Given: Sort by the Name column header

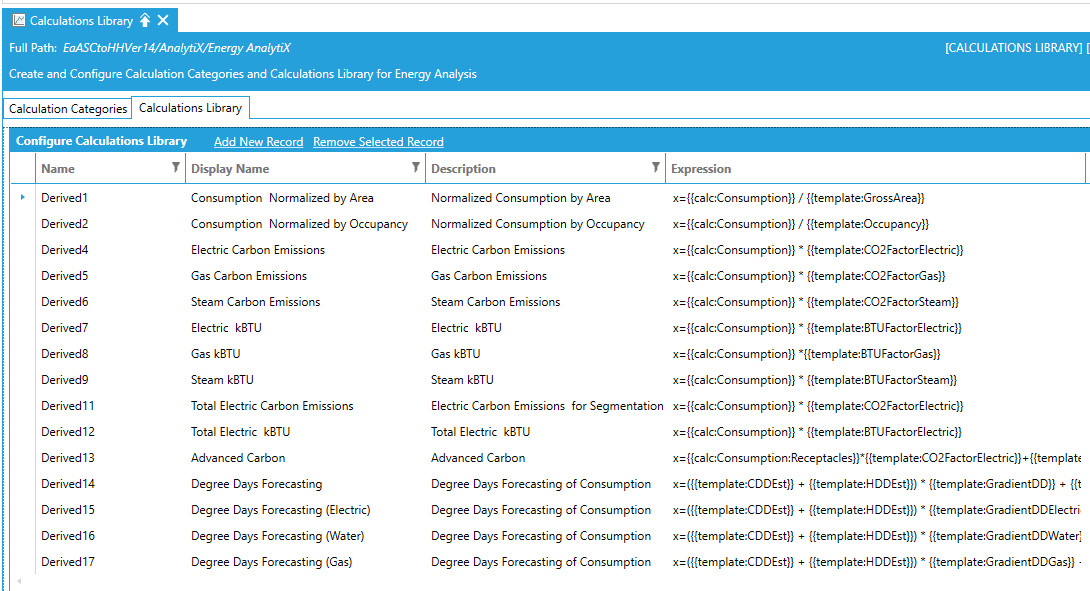Looking at the screenshot, I should [58, 169].
